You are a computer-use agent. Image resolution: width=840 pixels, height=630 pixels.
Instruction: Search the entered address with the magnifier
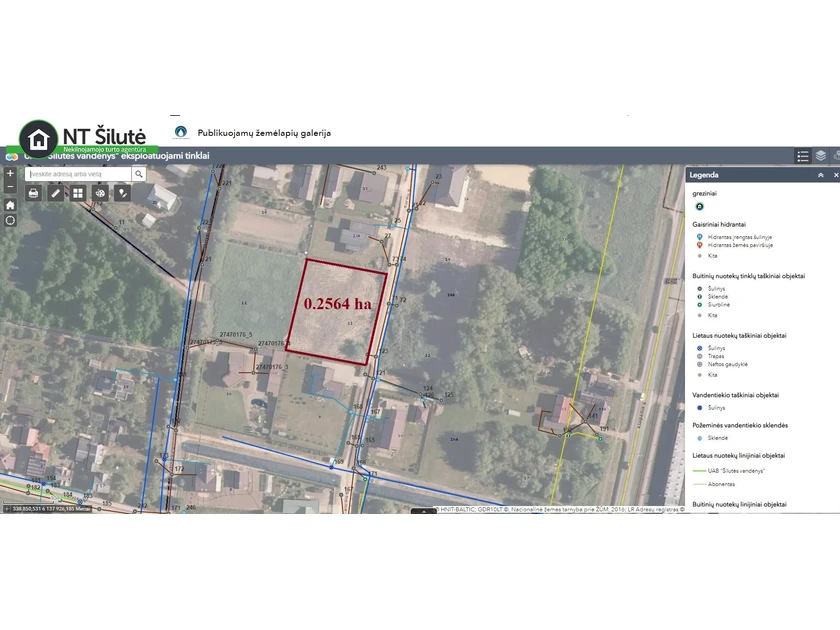click(139, 174)
